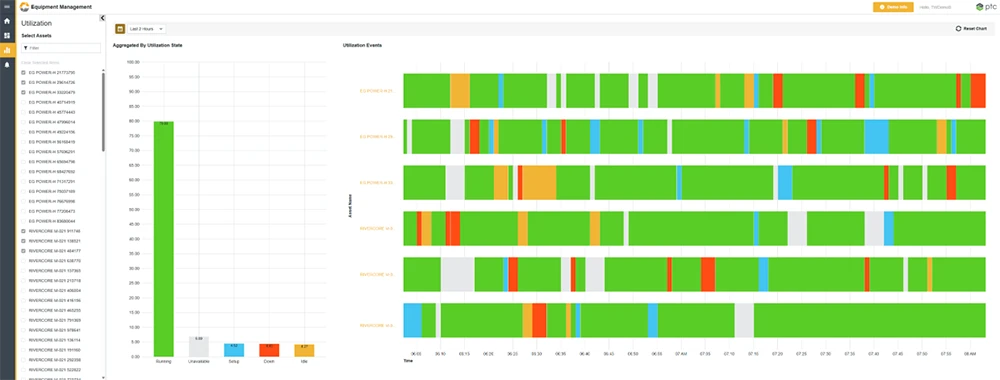Click the Time axis label
Screen dimensions: 1000x380
[408, 361]
